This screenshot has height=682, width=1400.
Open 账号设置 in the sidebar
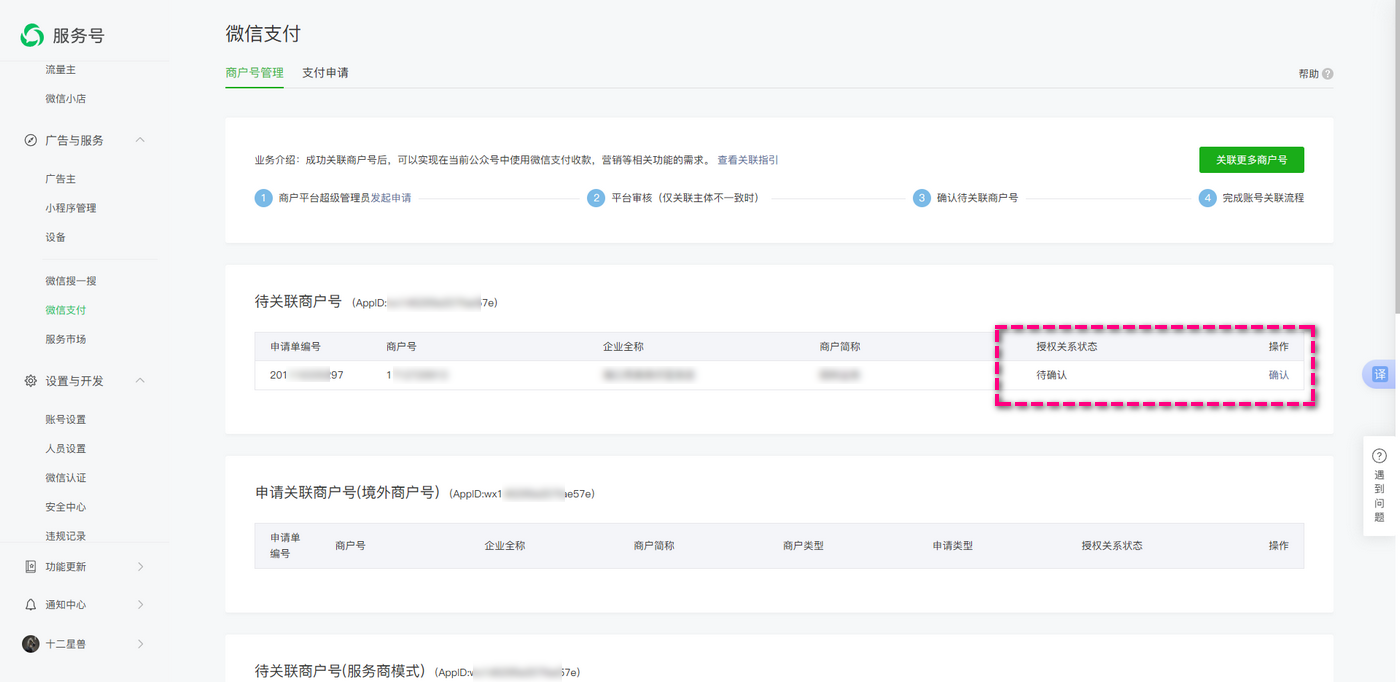click(66, 420)
